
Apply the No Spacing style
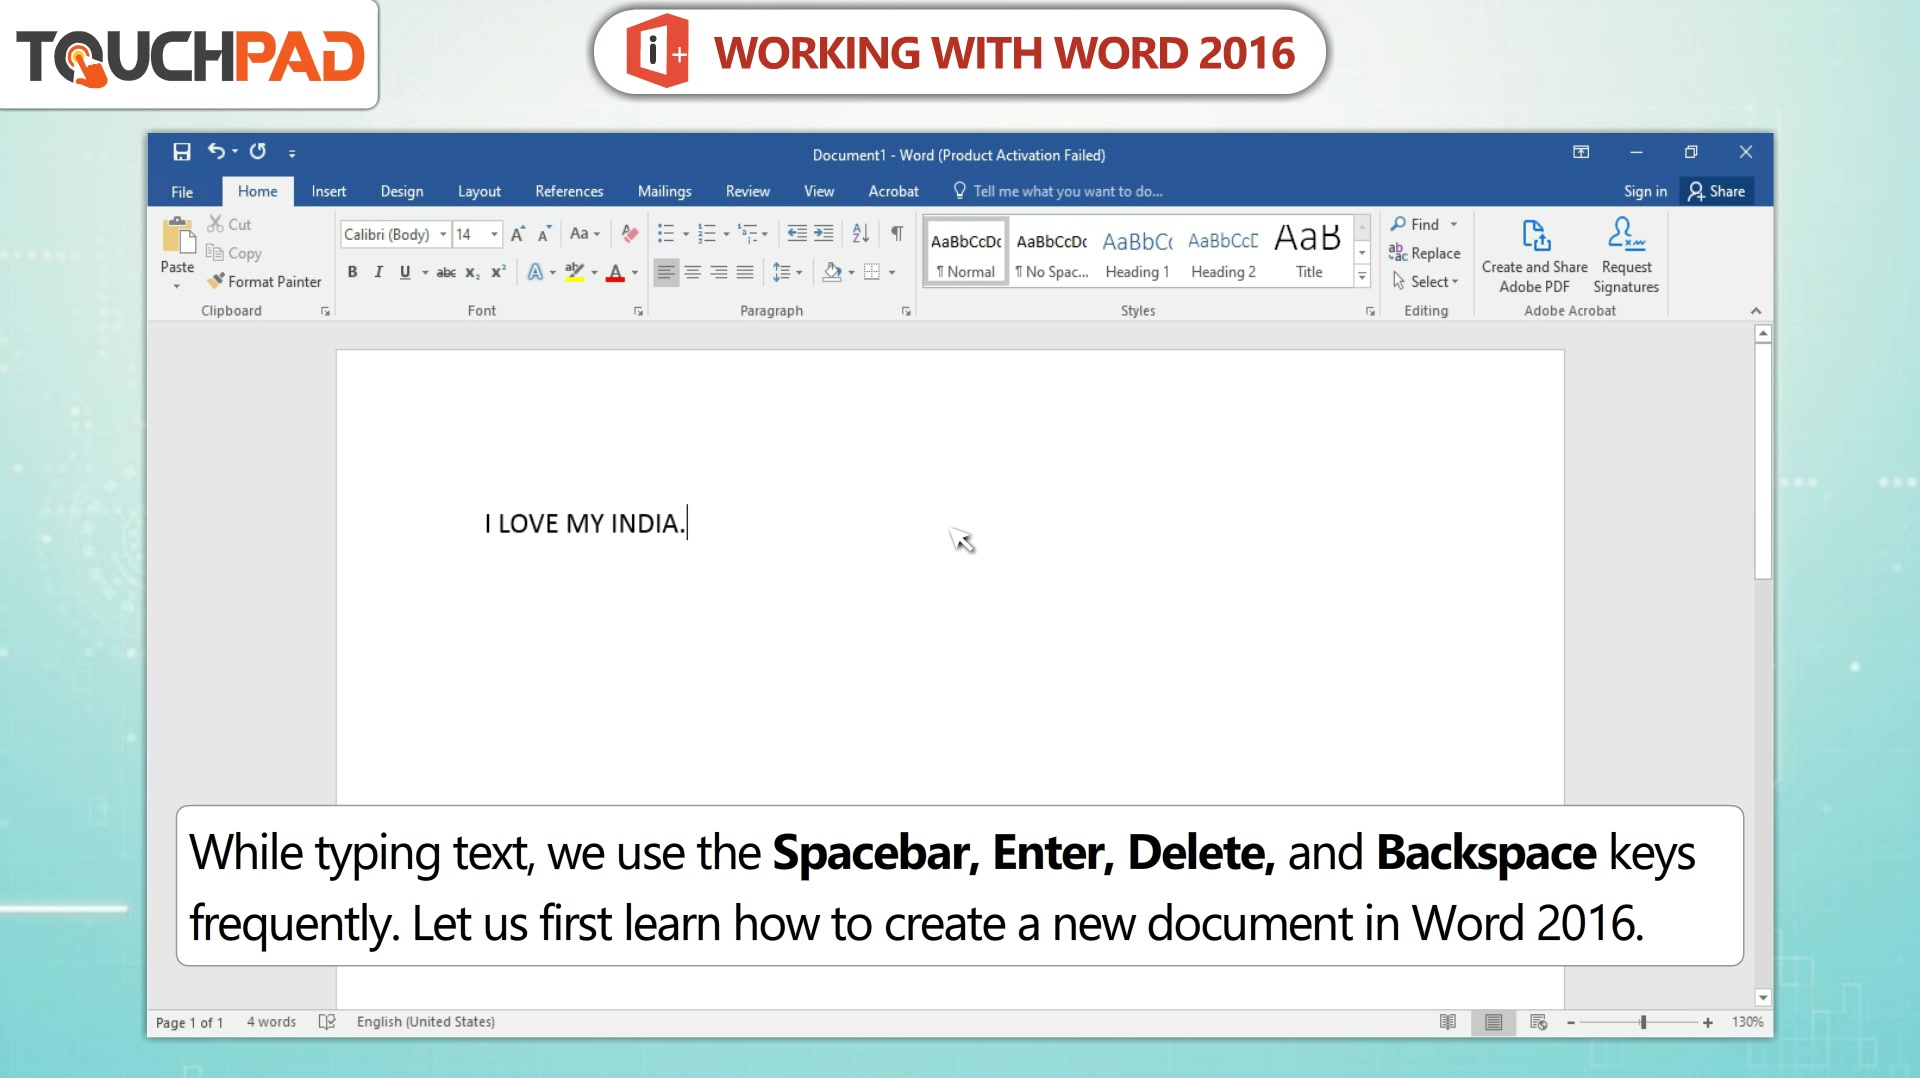(x=1051, y=252)
